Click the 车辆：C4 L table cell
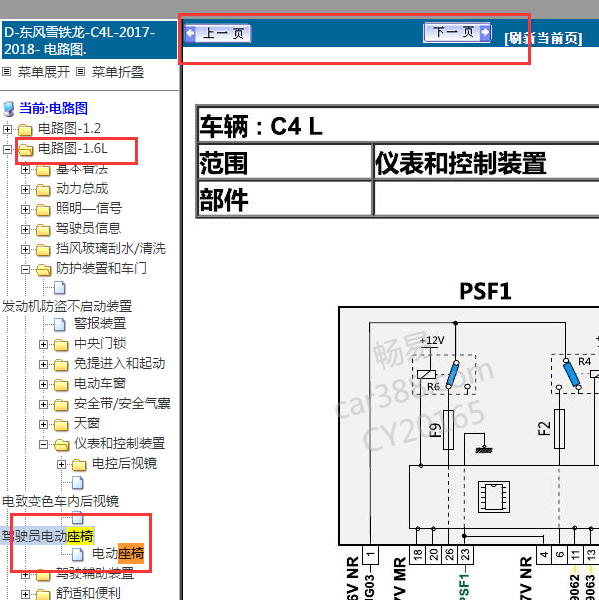The height and width of the screenshot is (600, 599). (398, 126)
